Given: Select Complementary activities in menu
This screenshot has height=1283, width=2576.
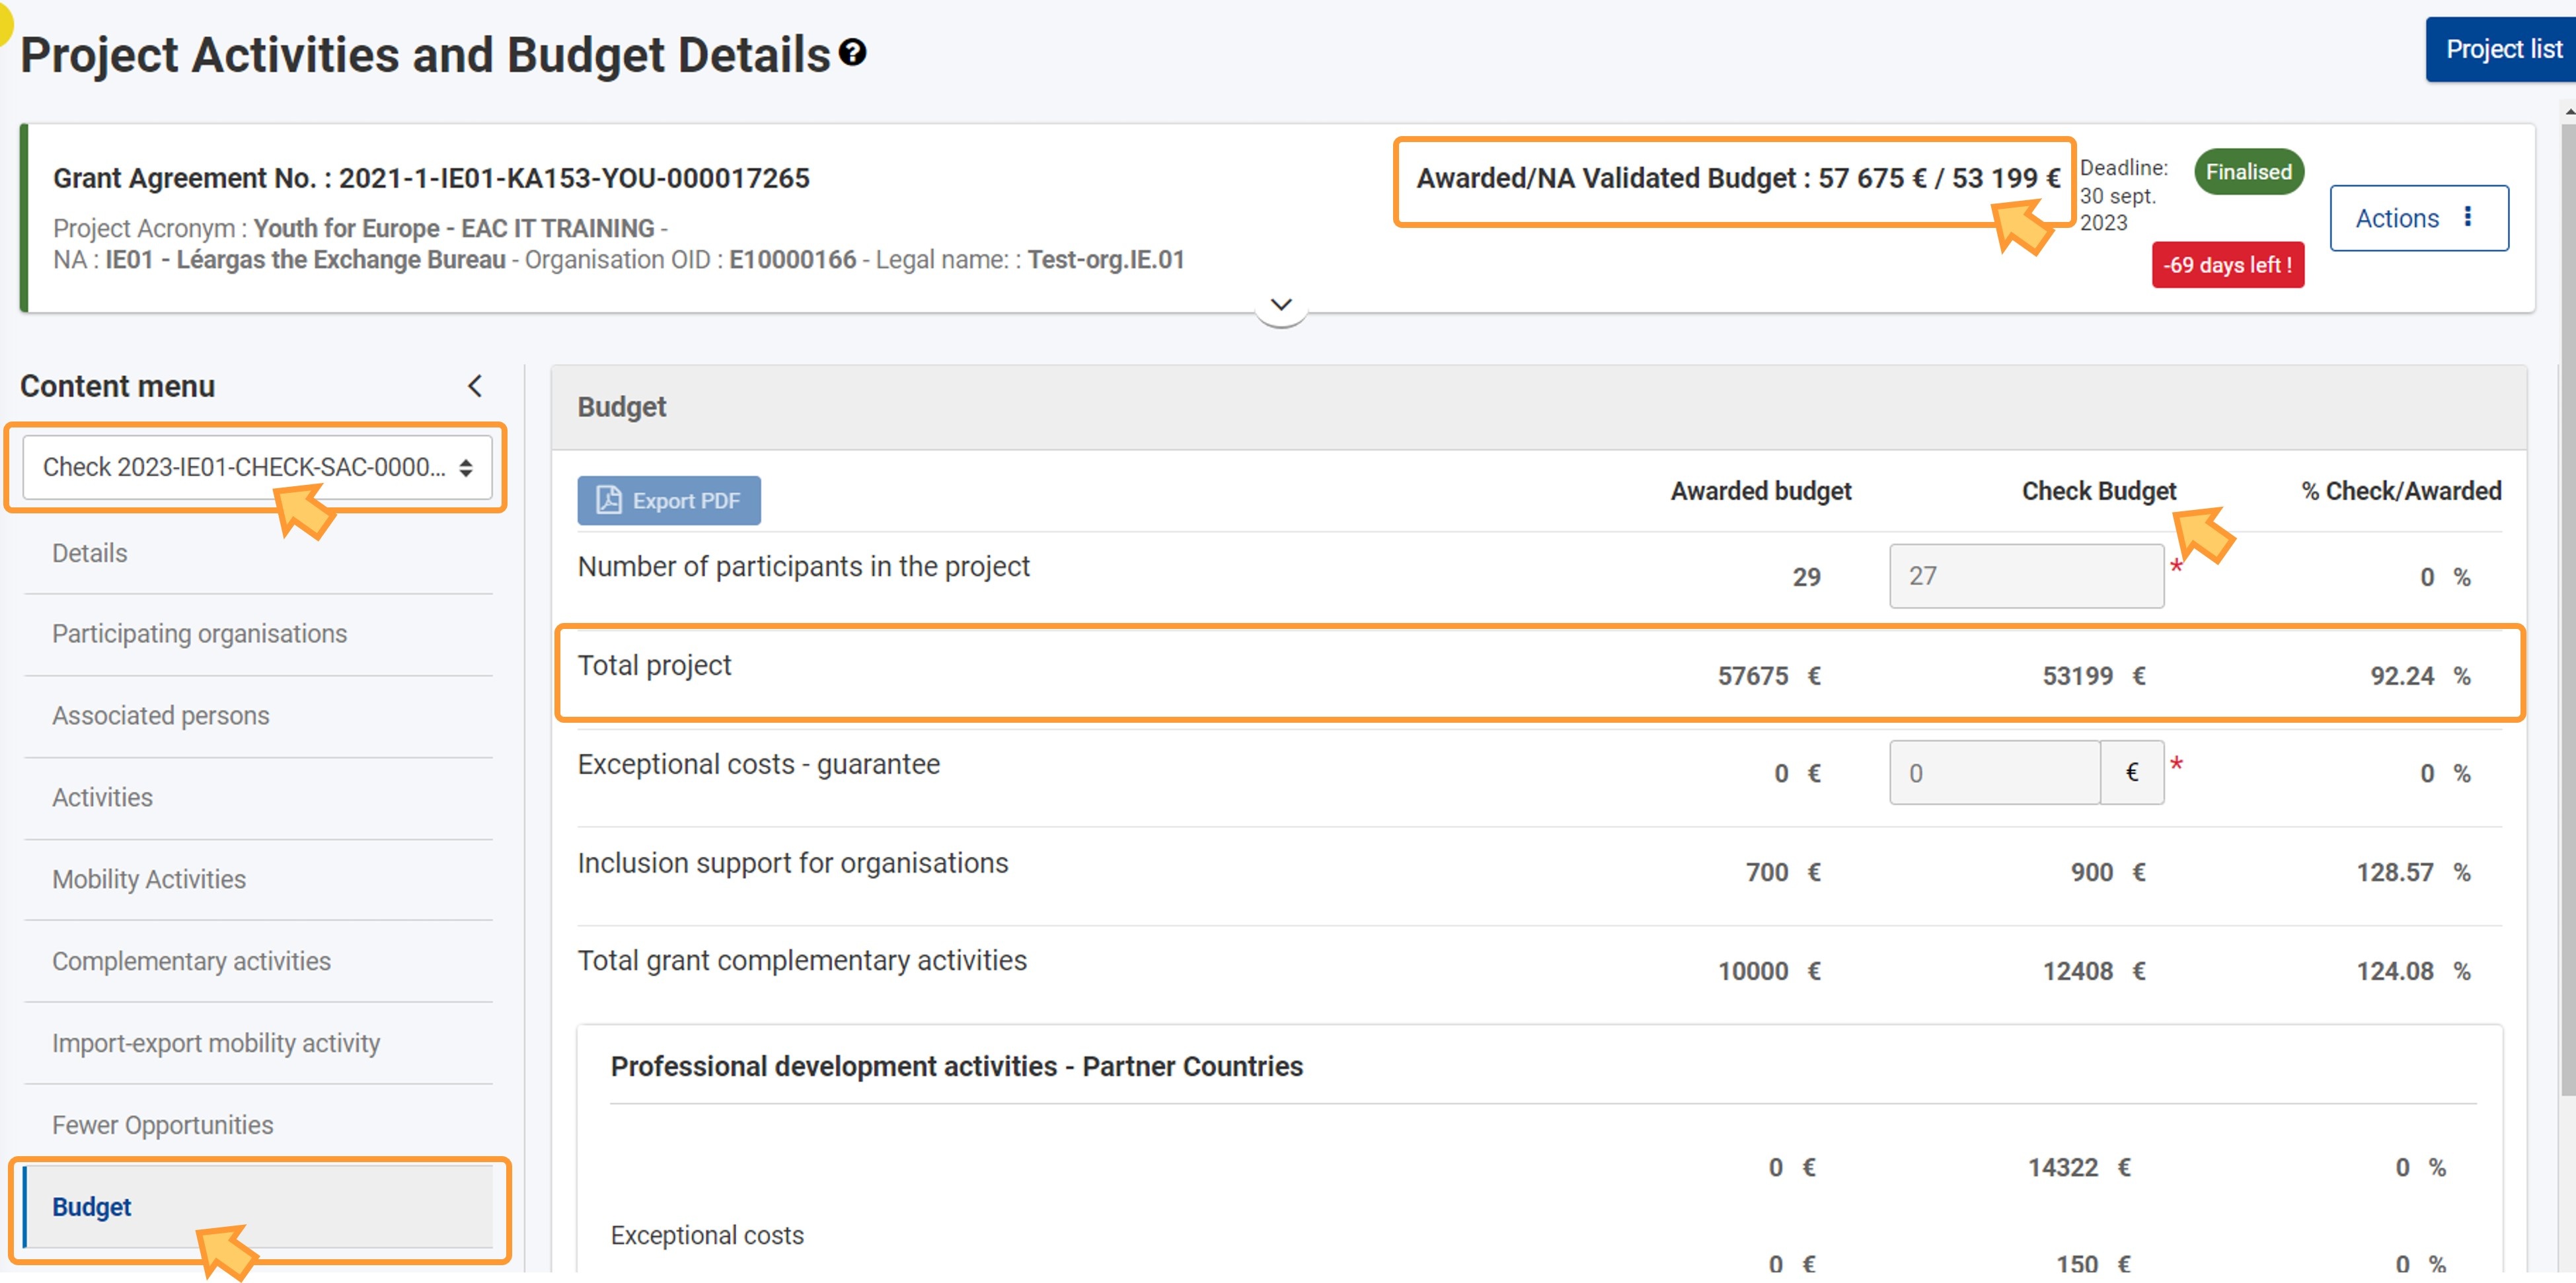Looking at the screenshot, I should click(x=191, y=962).
